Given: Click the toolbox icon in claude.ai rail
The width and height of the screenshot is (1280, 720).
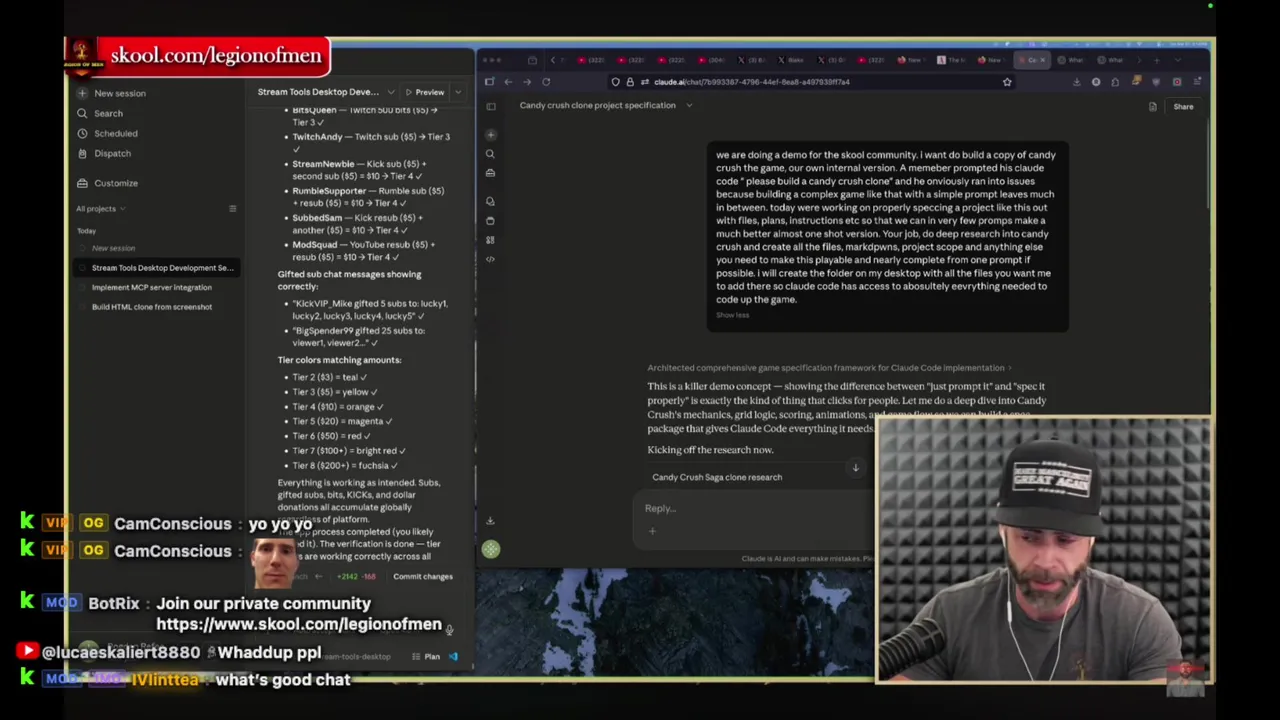Looking at the screenshot, I should 490,173.
